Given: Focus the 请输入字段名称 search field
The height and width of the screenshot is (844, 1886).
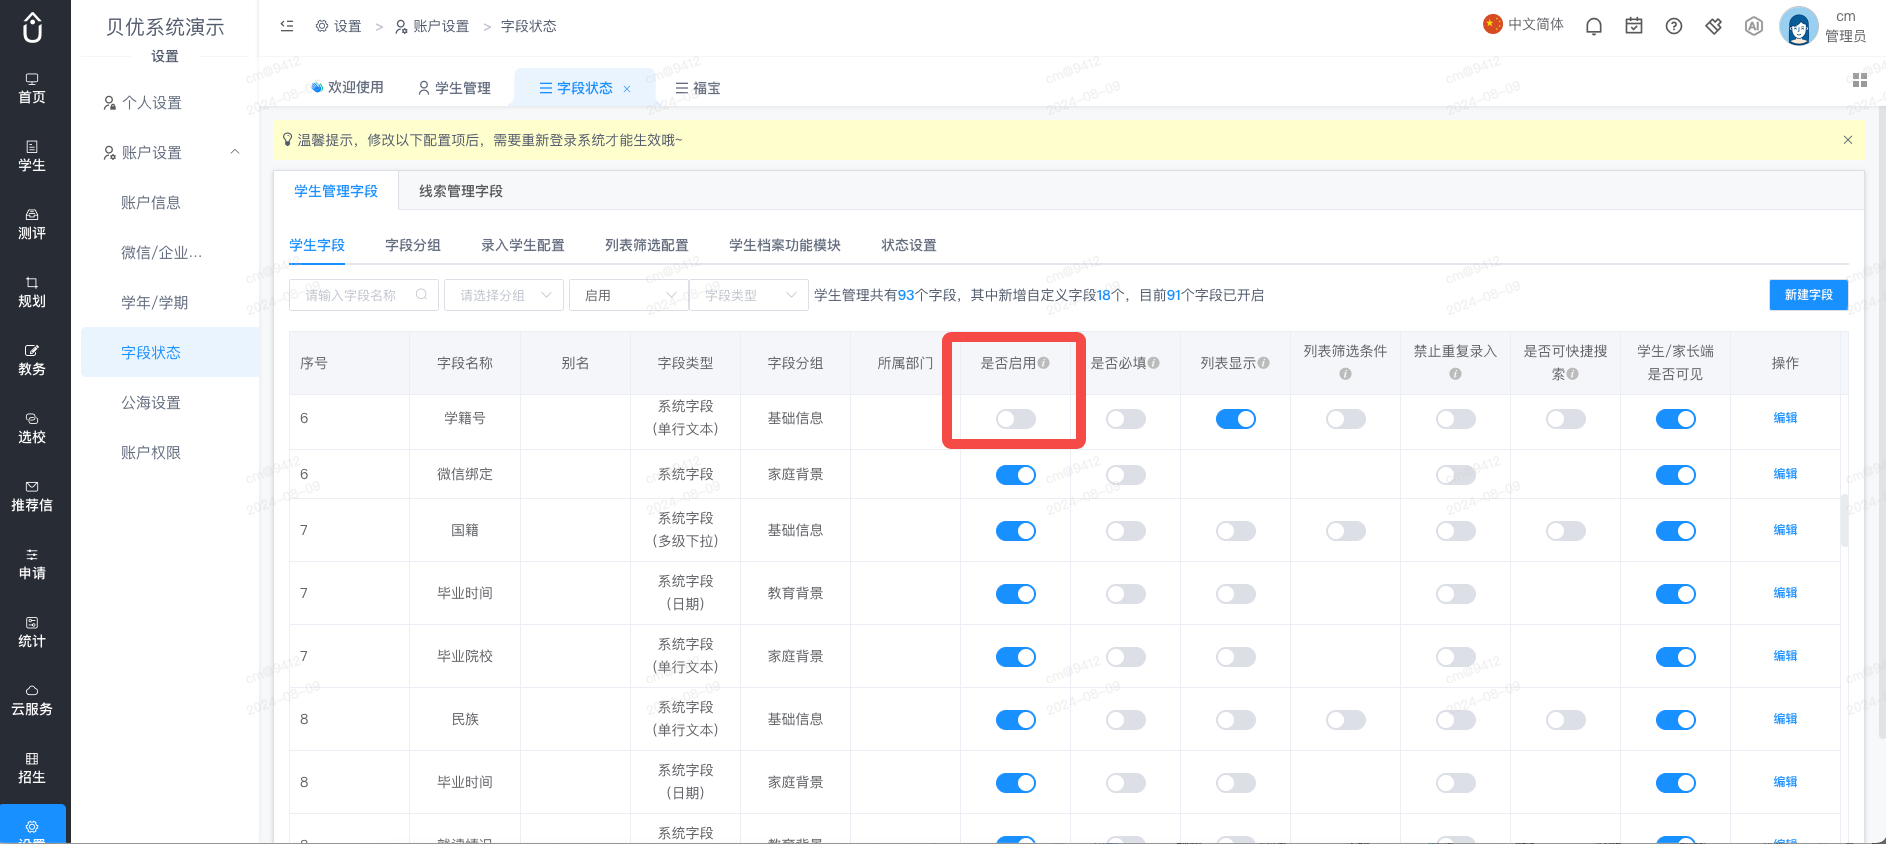Looking at the screenshot, I should (x=364, y=295).
